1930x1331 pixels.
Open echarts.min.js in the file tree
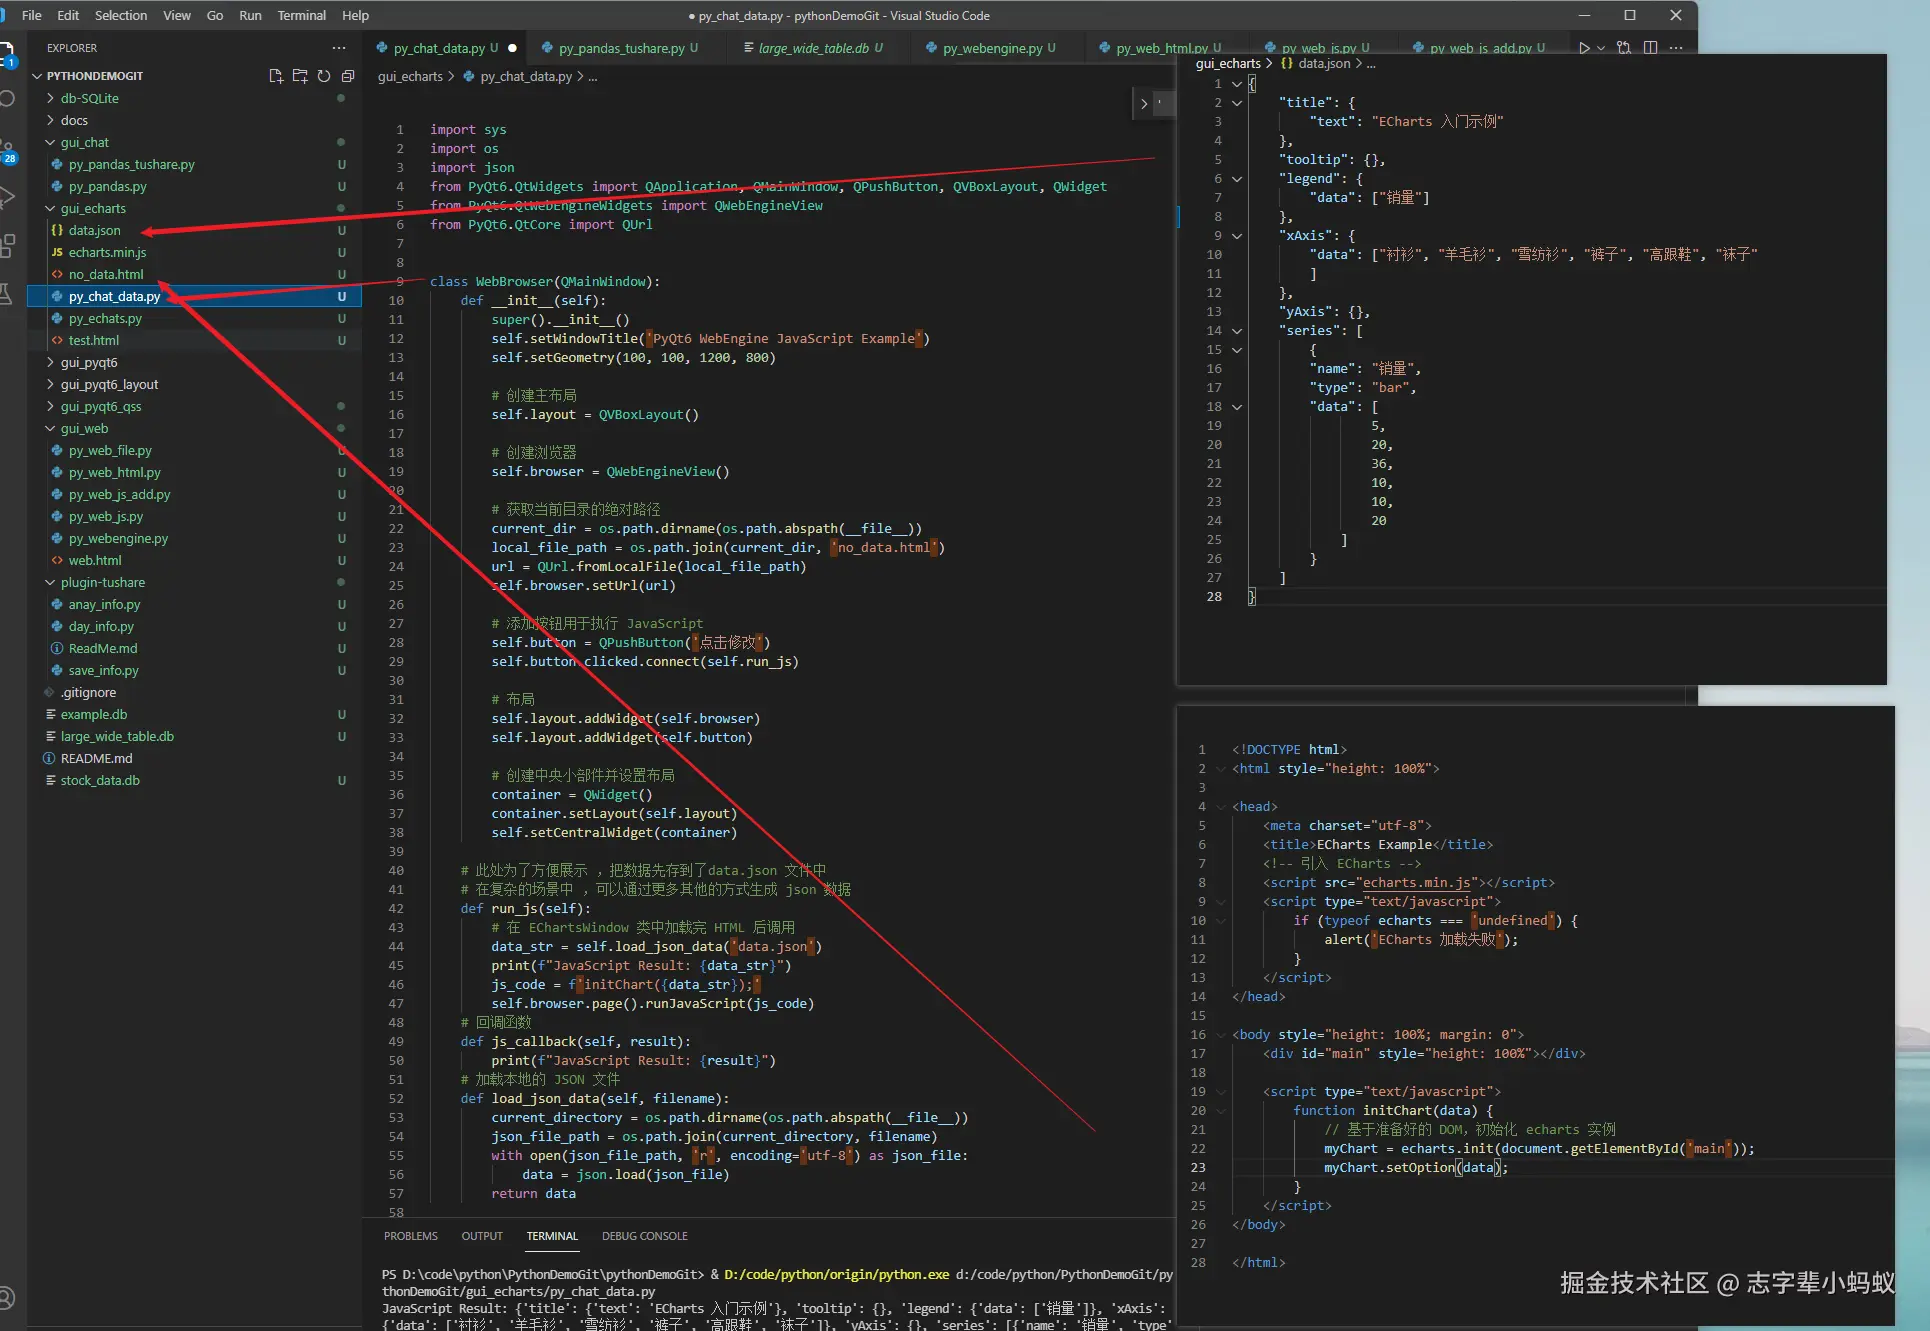[107, 252]
